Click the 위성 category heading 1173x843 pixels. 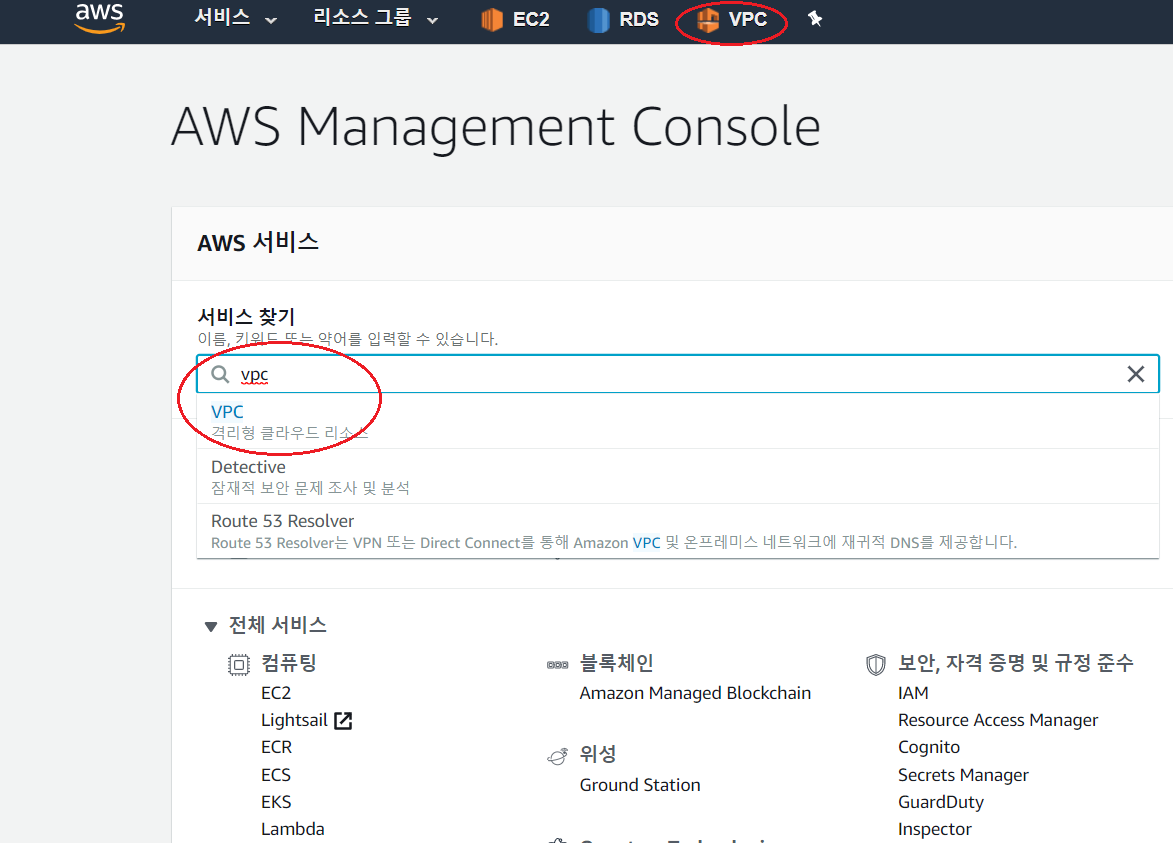[598, 754]
